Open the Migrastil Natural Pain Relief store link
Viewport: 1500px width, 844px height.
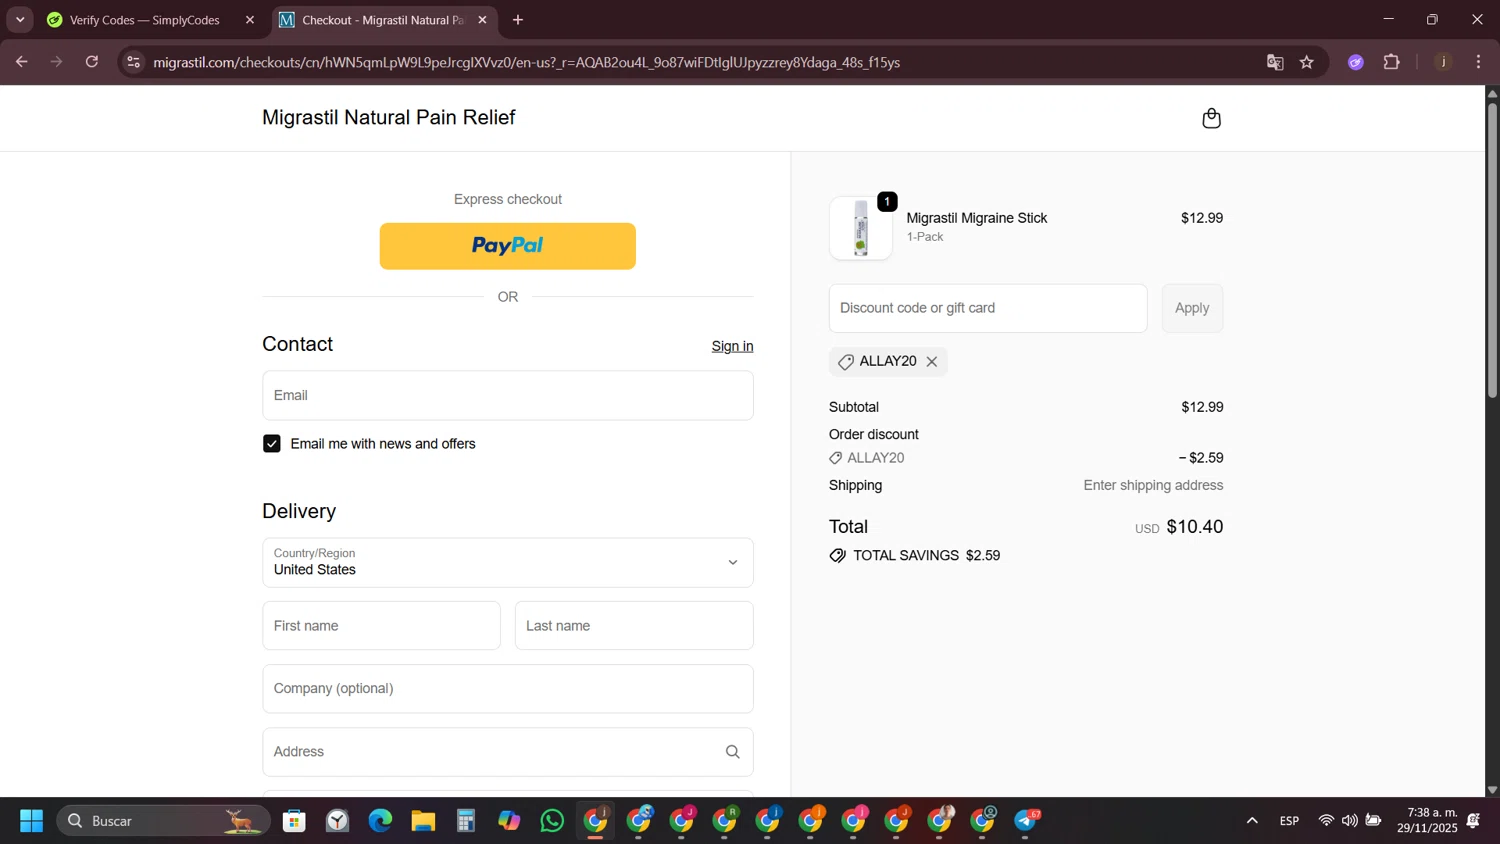388,117
